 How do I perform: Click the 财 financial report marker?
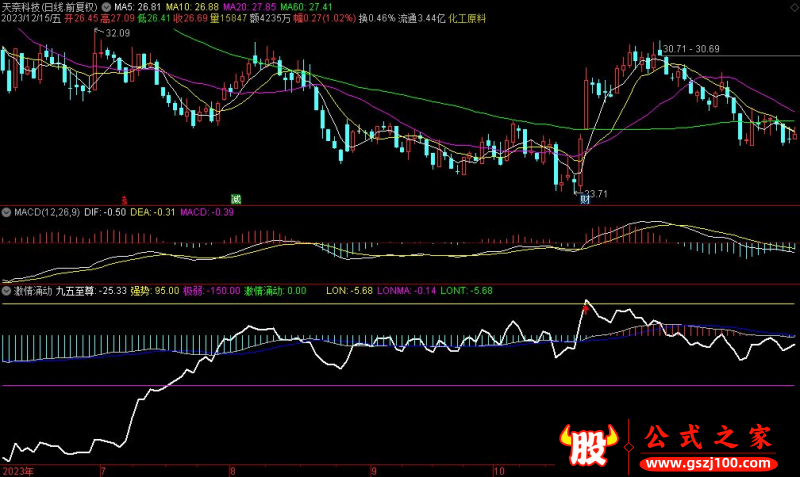pyautogui.click(x=583, y=199)
